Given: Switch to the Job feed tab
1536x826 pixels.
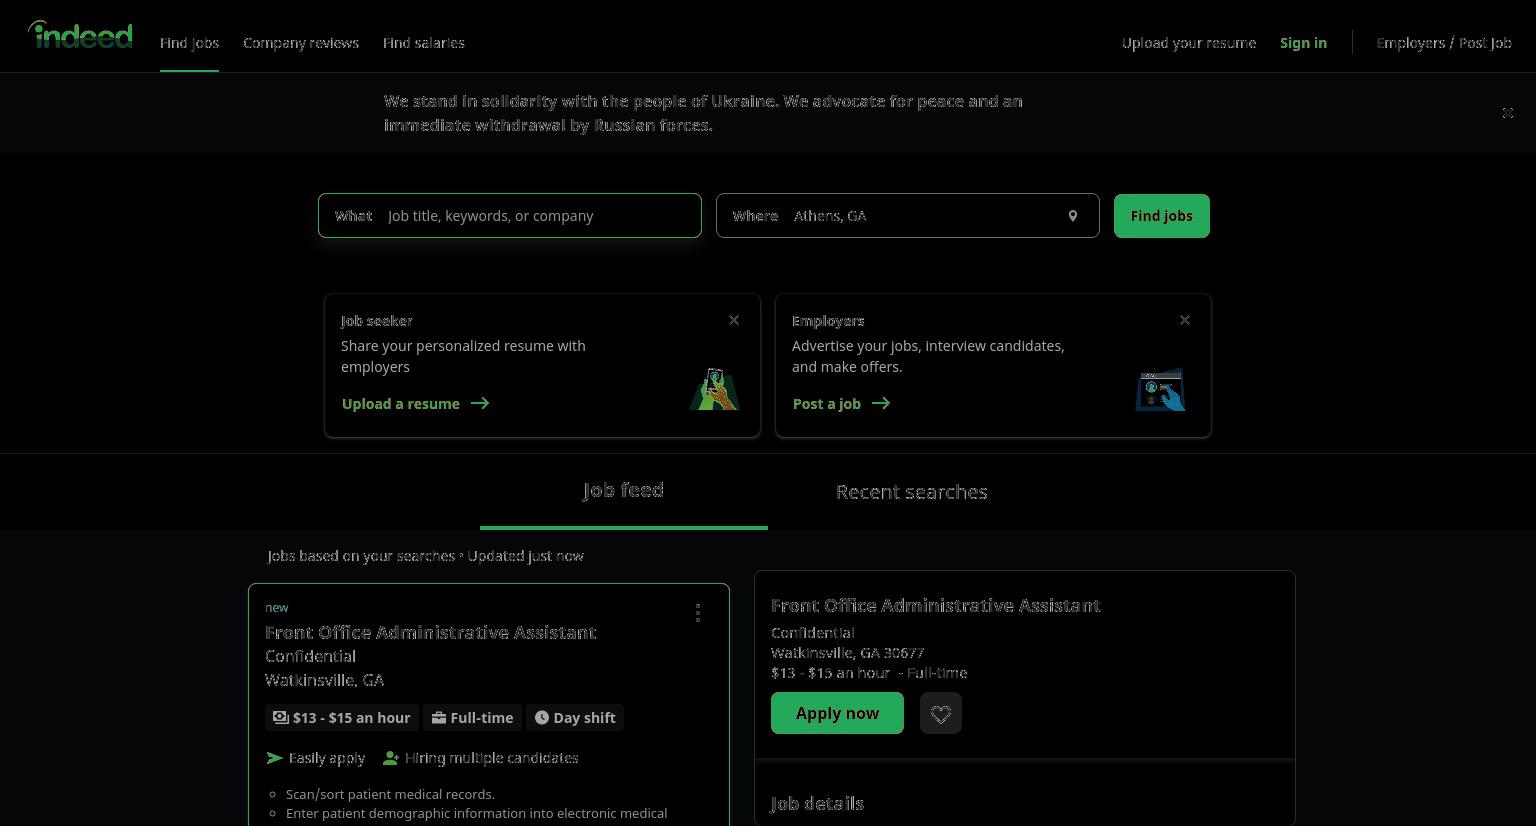Looking at the screenshot, I should pos(624,491).
